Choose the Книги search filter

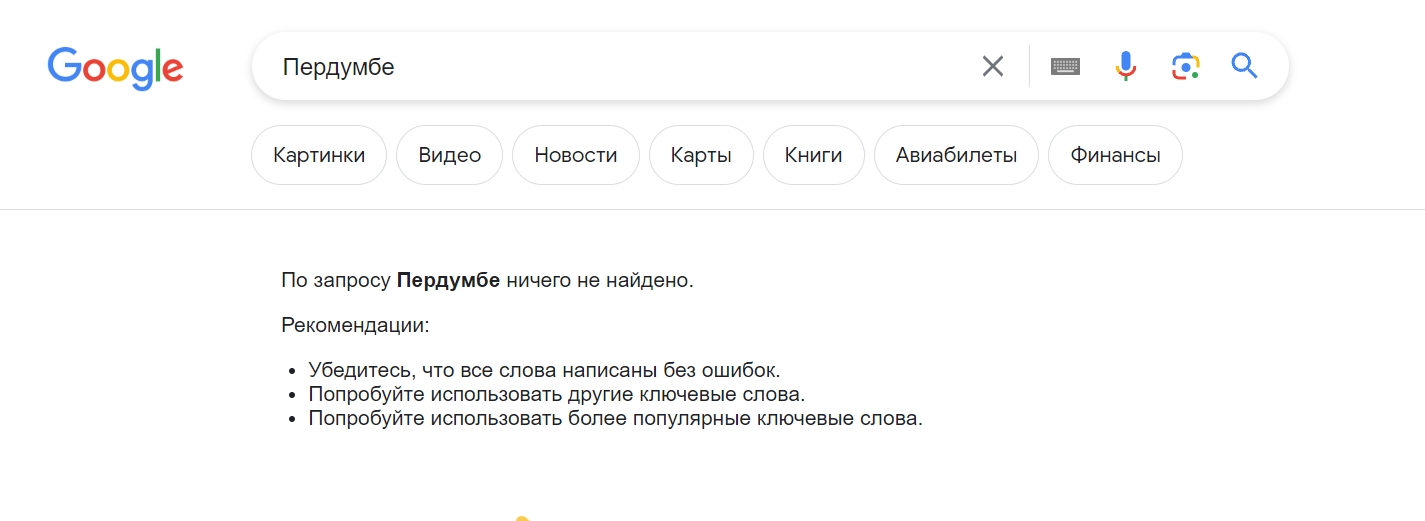click(813, 155)
